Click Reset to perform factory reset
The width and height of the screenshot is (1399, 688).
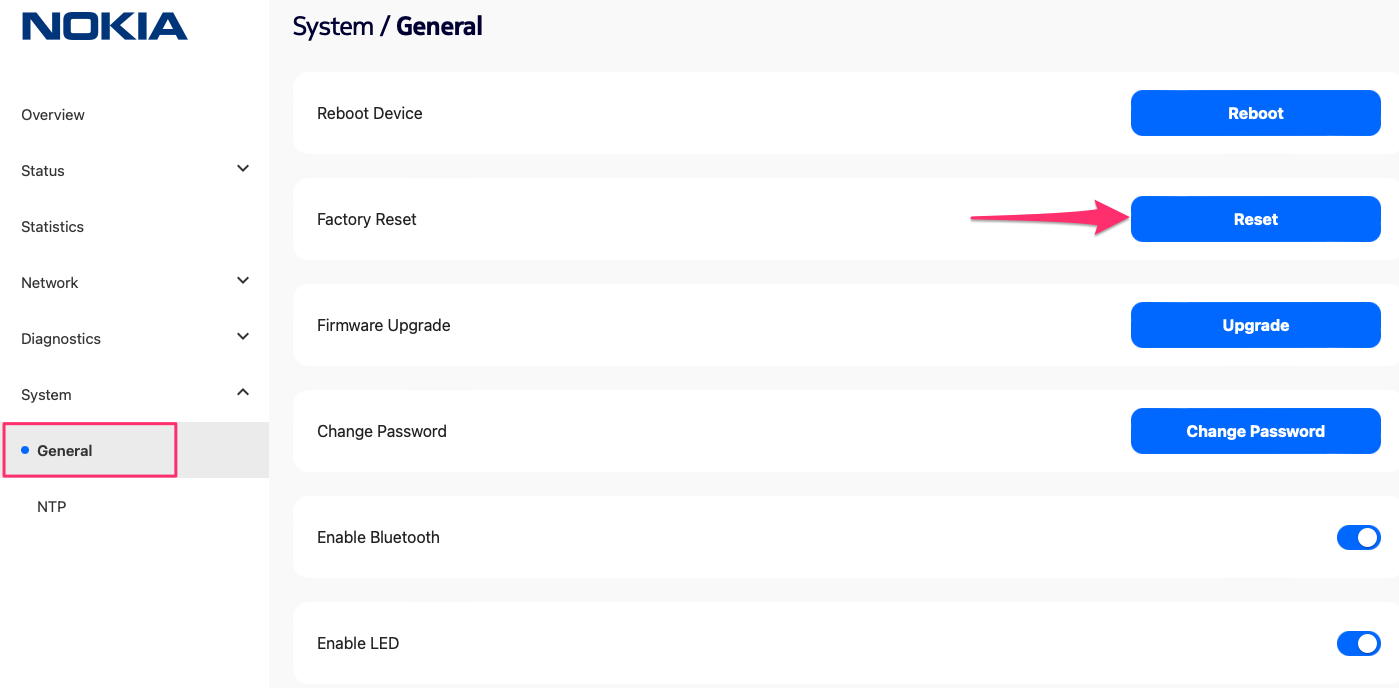coord(1255,219)
